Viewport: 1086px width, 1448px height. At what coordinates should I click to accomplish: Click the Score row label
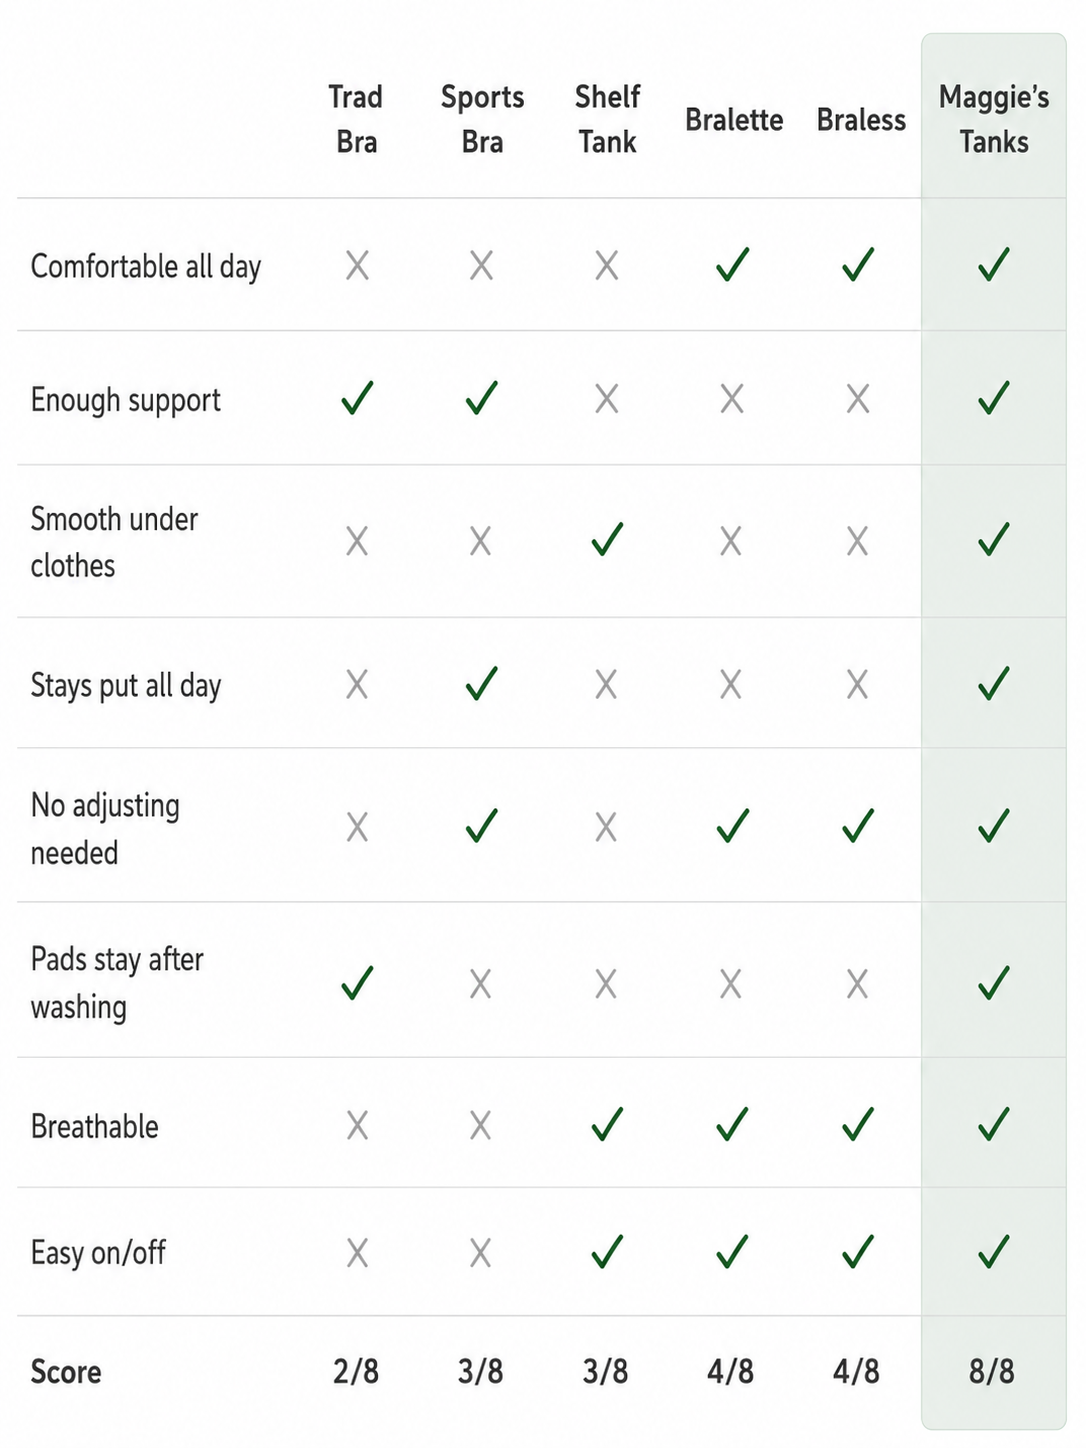(66, 1371)
